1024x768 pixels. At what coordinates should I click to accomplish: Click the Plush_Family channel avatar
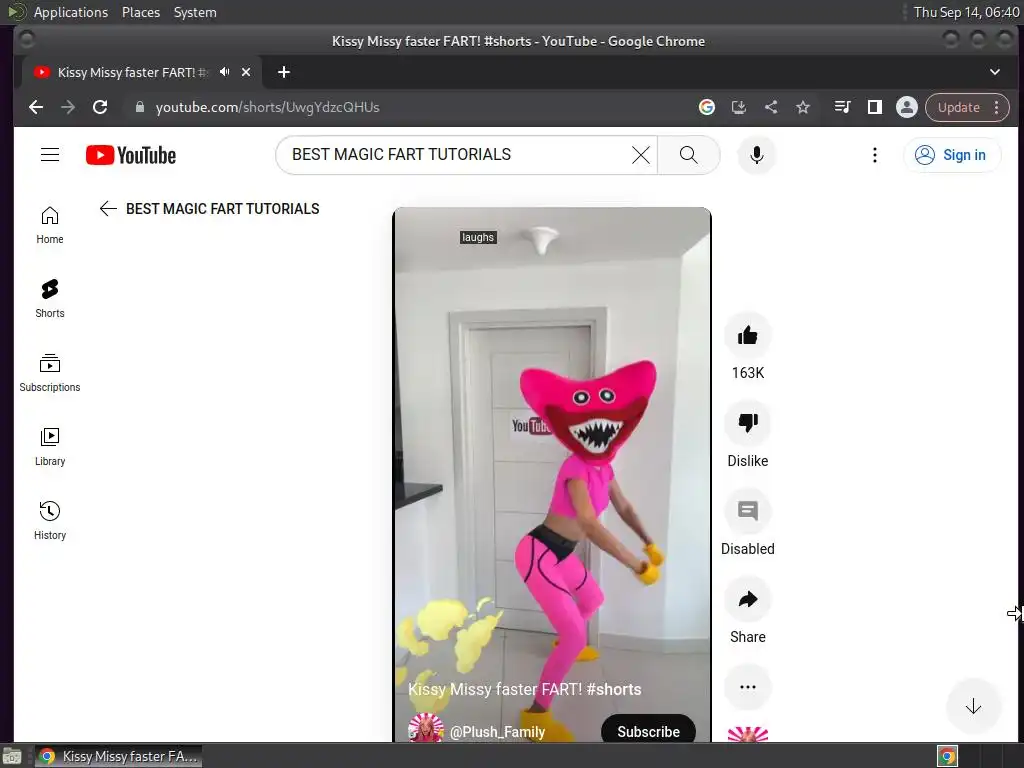426,728
